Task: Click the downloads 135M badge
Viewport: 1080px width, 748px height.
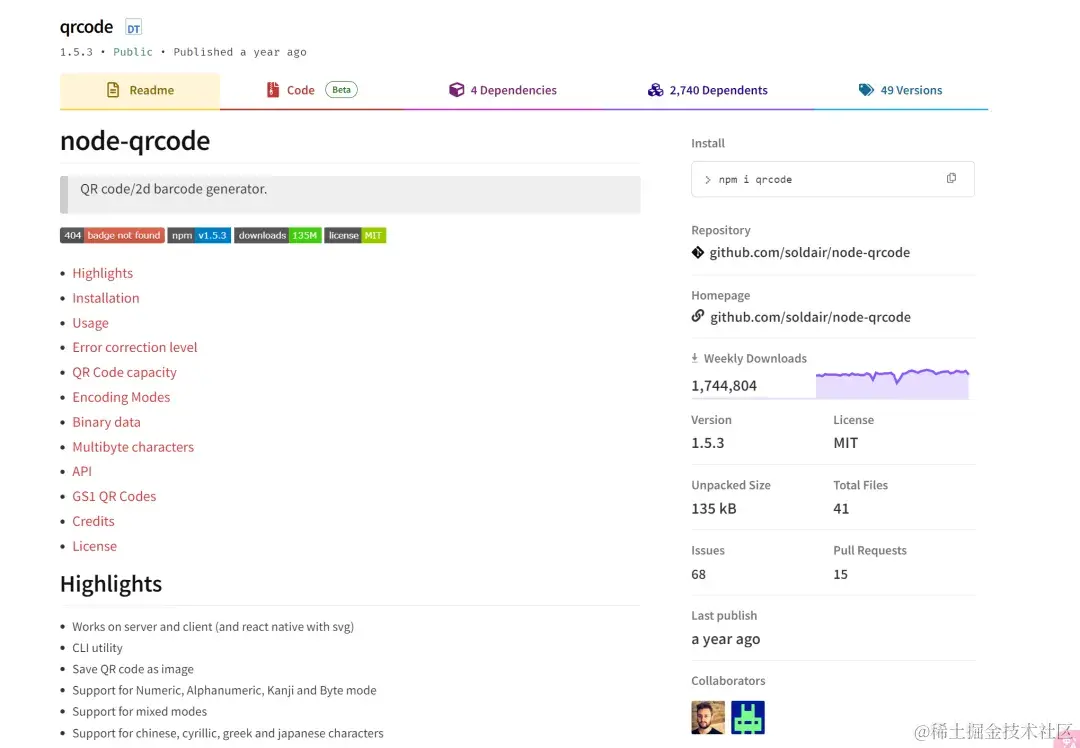Action: pyautogui.click(x=278, y=236)
